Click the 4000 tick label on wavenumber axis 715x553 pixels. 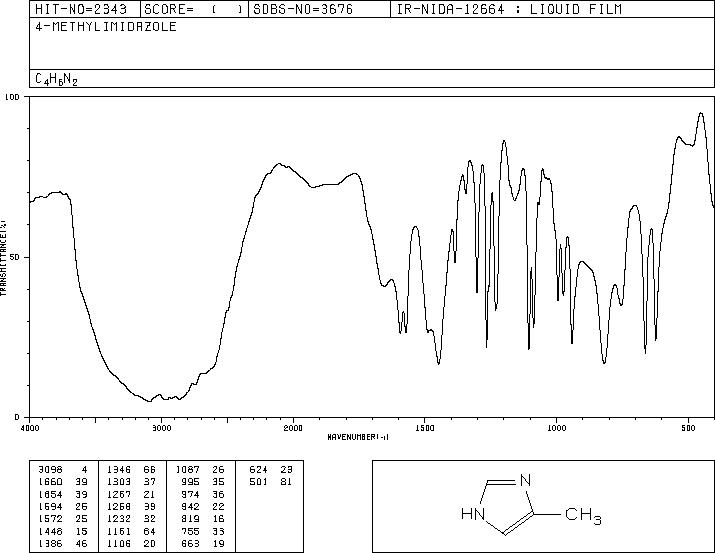coord(30,428)
